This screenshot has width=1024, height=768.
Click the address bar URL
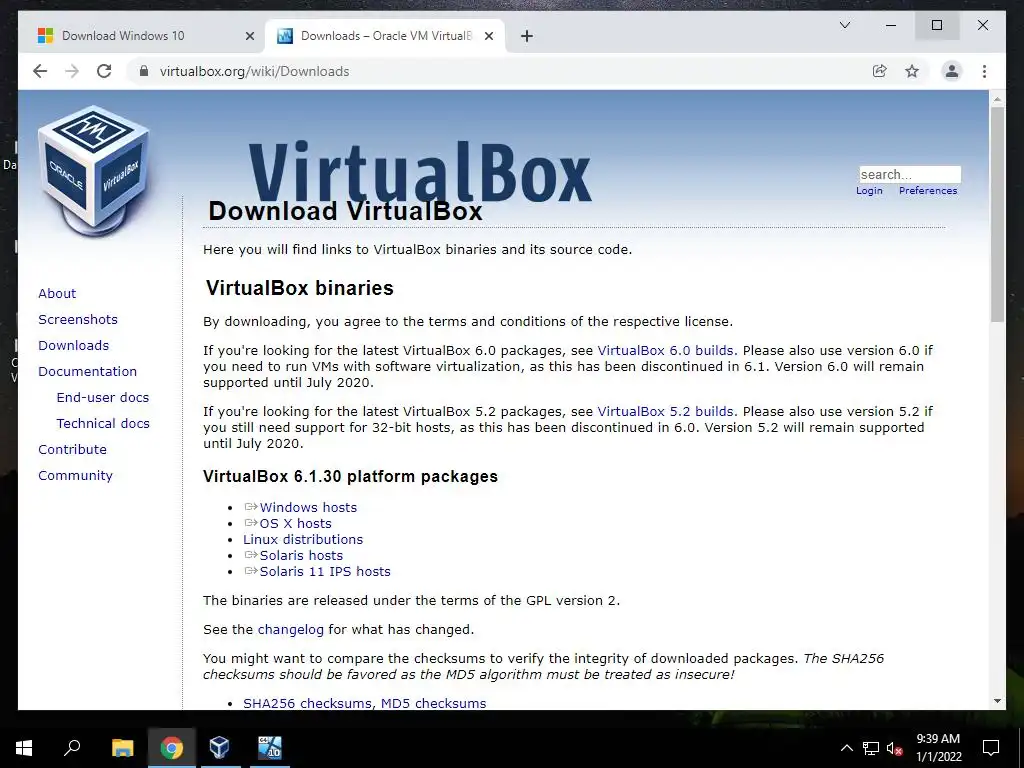254,71
